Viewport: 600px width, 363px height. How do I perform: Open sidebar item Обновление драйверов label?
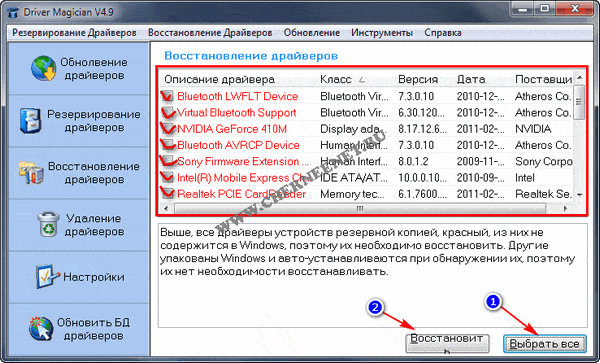click(x=94, y=68)
